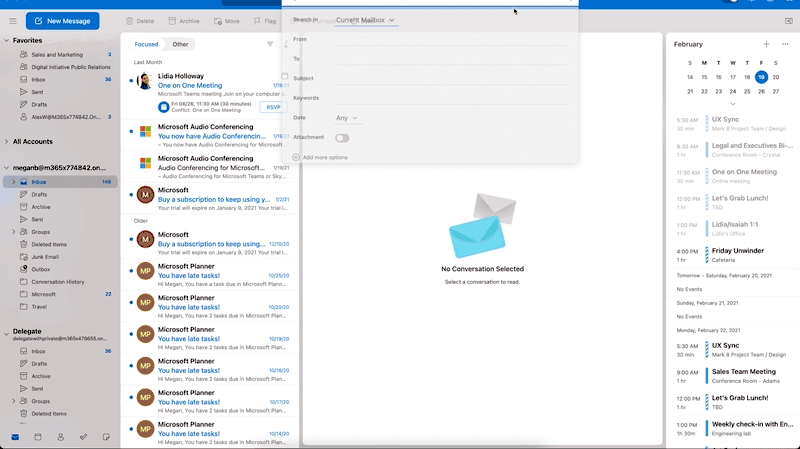Collapse the Favorites section
This screenshot has height=449, width=800.
click(6, 40)
